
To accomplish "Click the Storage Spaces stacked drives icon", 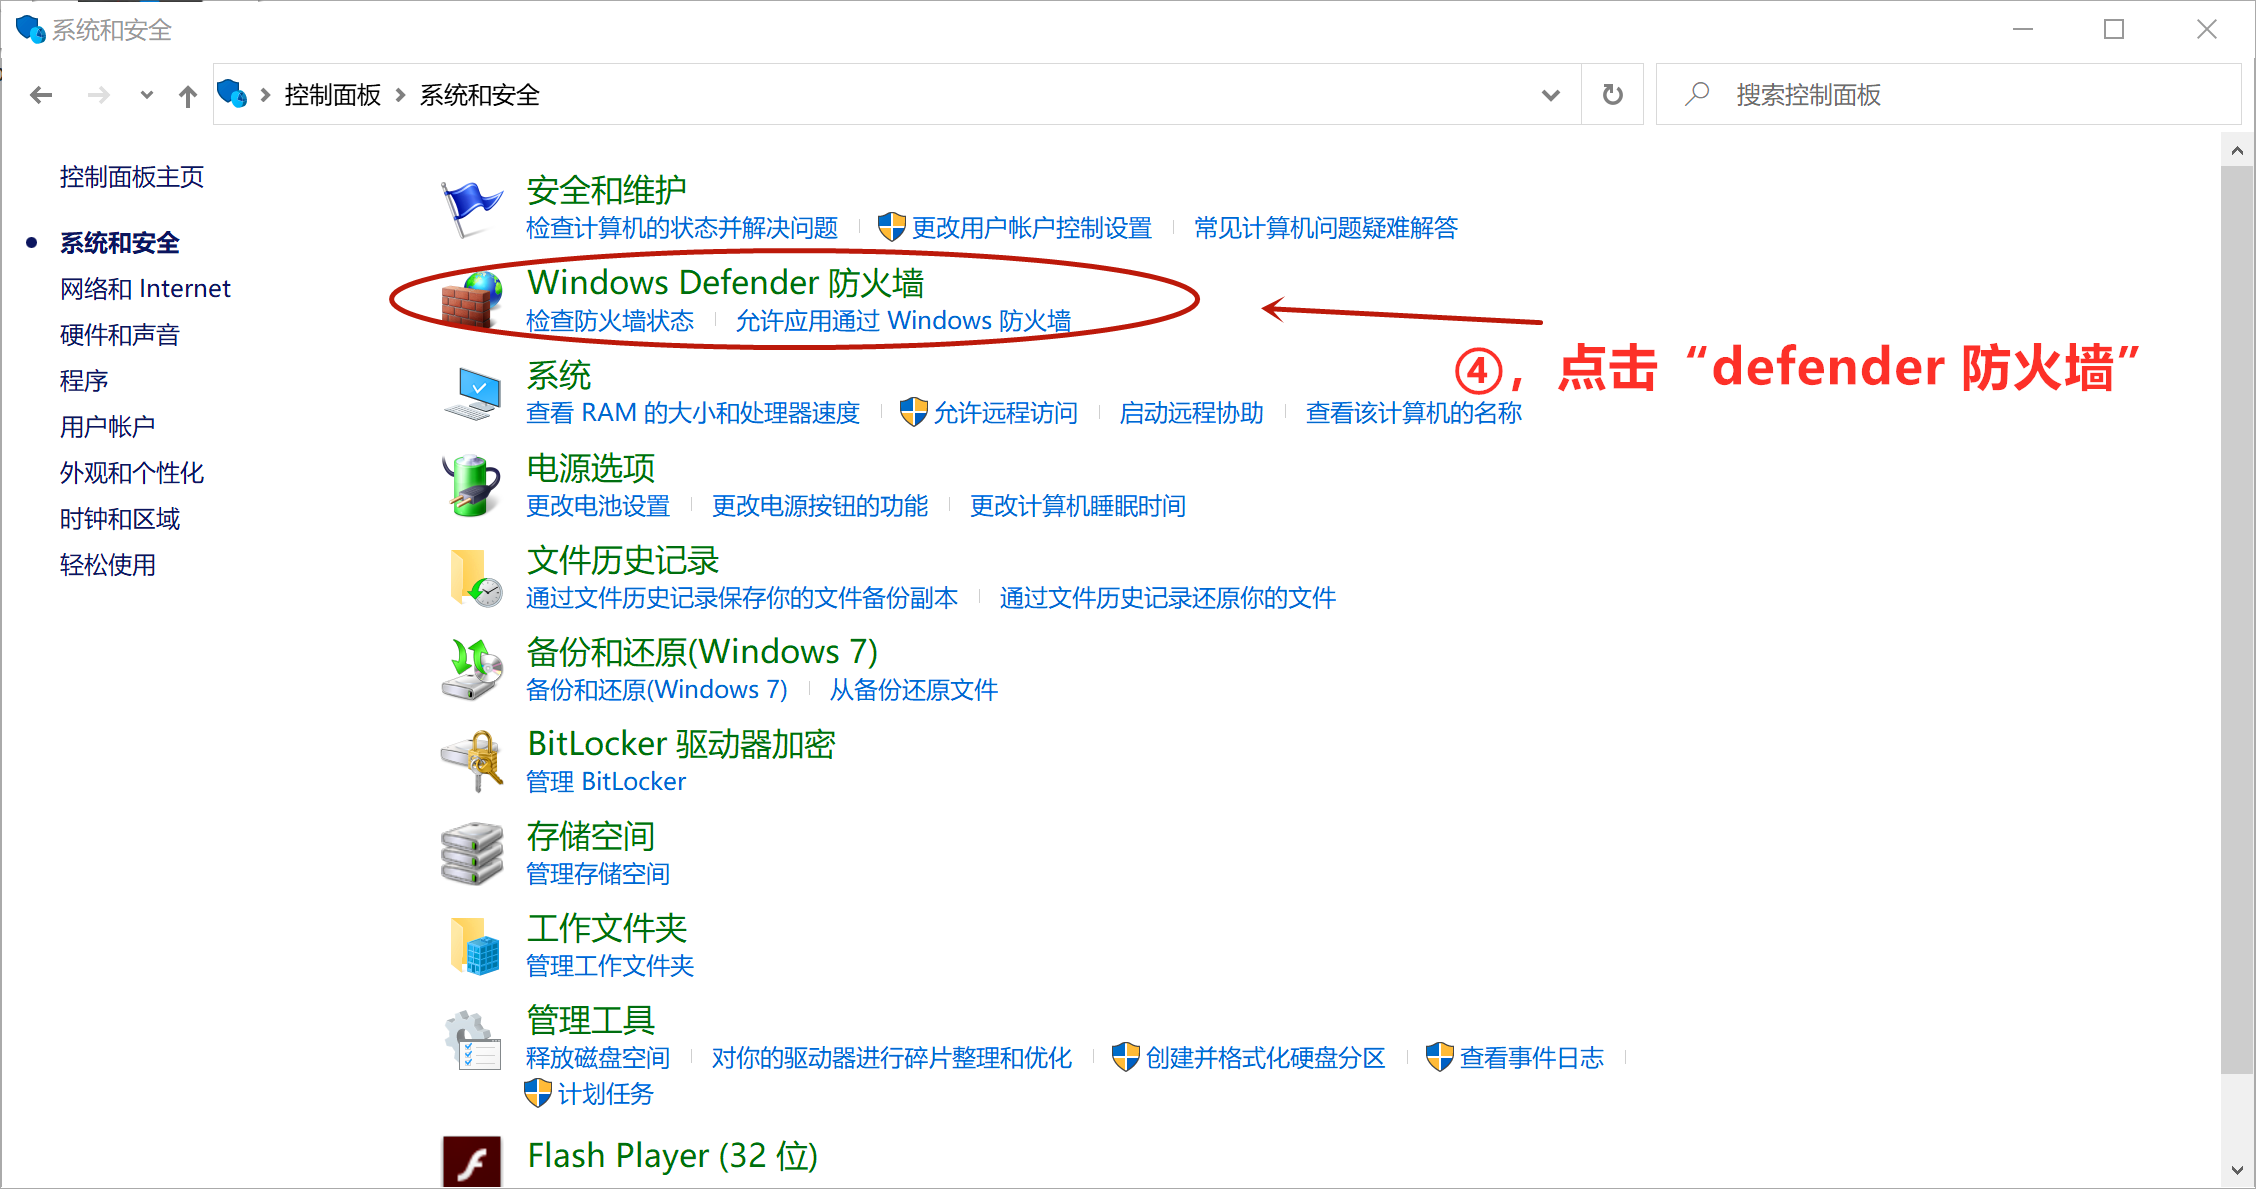I will [x=472, y=854].
